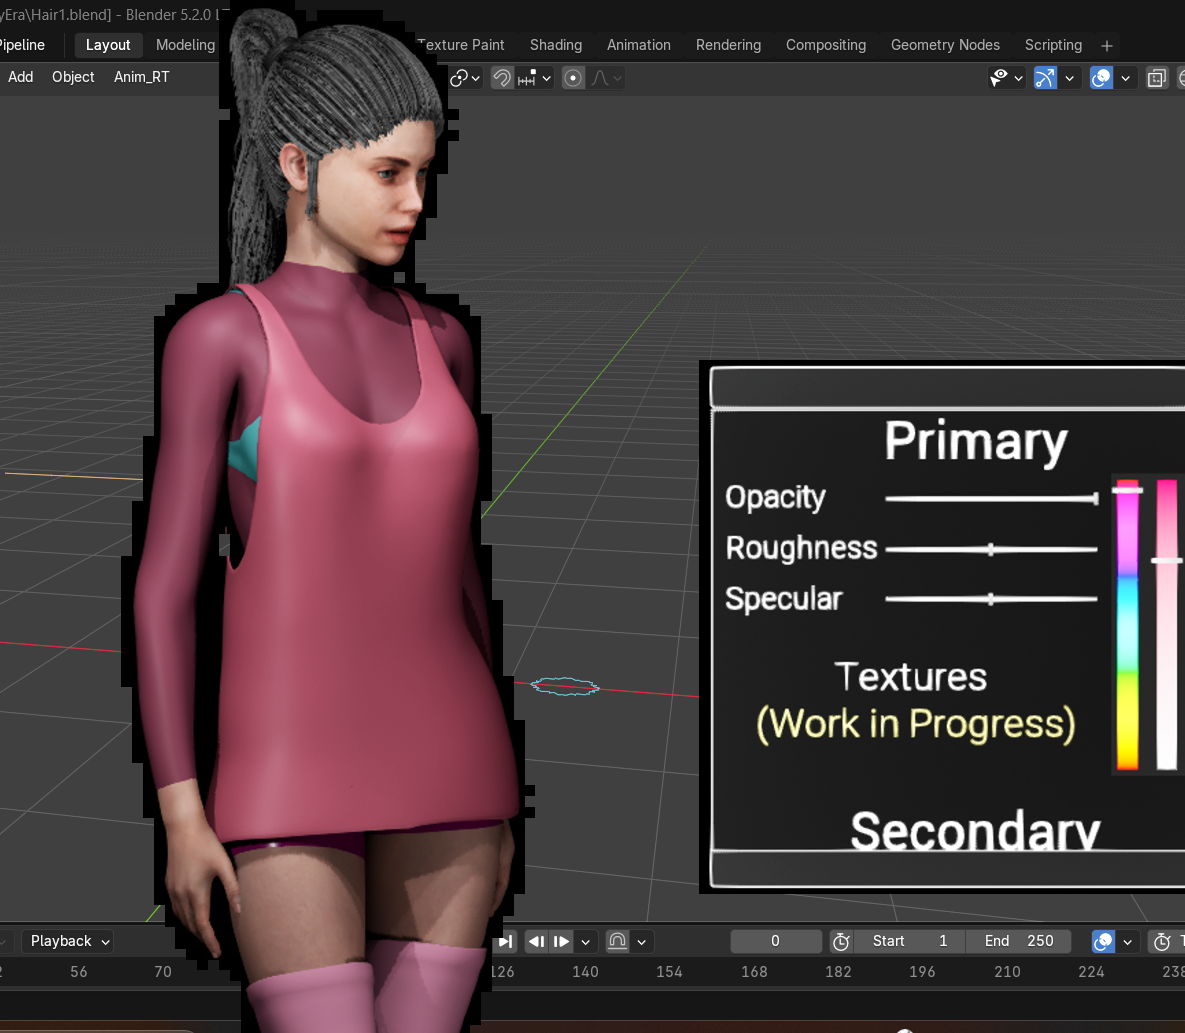Jump to the end frame playback button
Screen dimensions: 1185x1033
point(506,942)
